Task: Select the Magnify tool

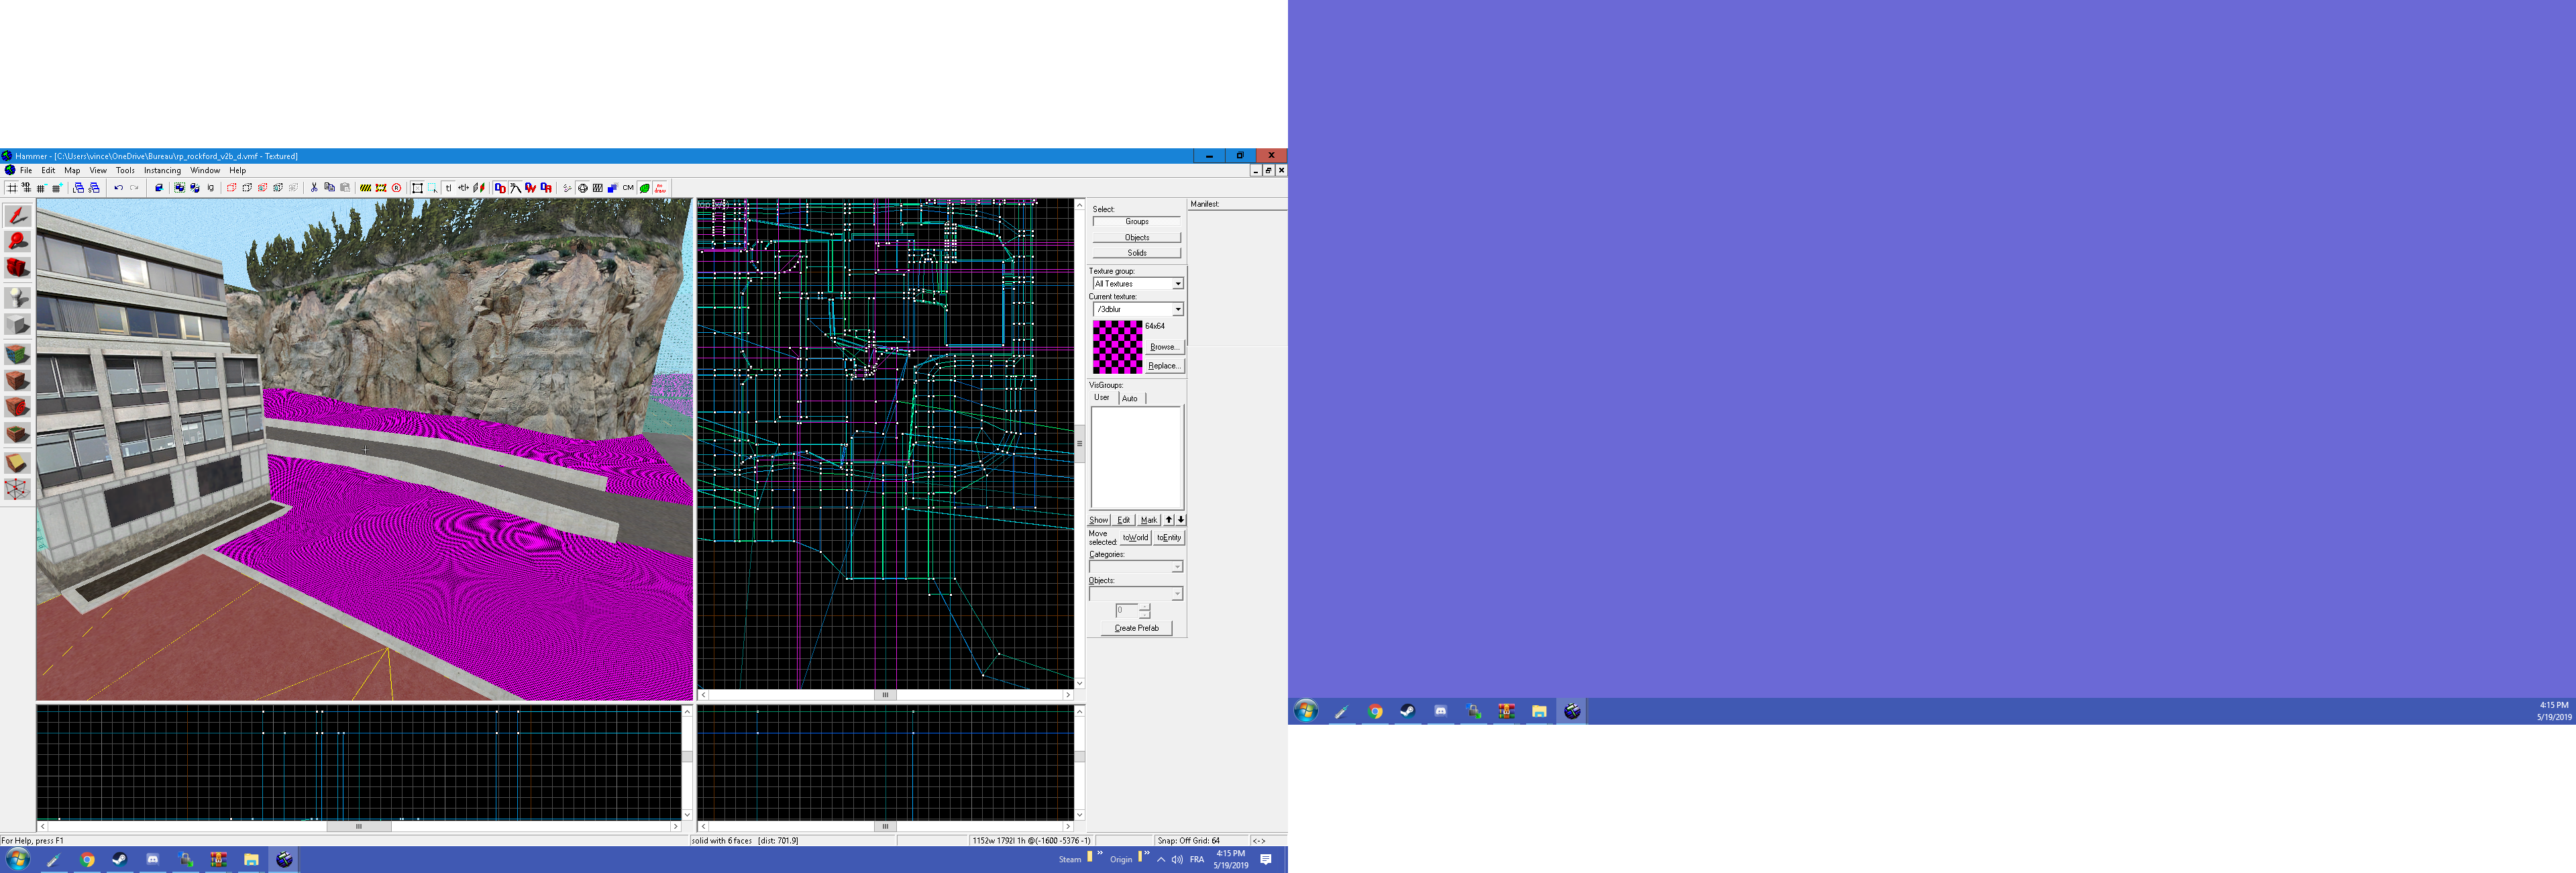Action: (x=18, y=241)
